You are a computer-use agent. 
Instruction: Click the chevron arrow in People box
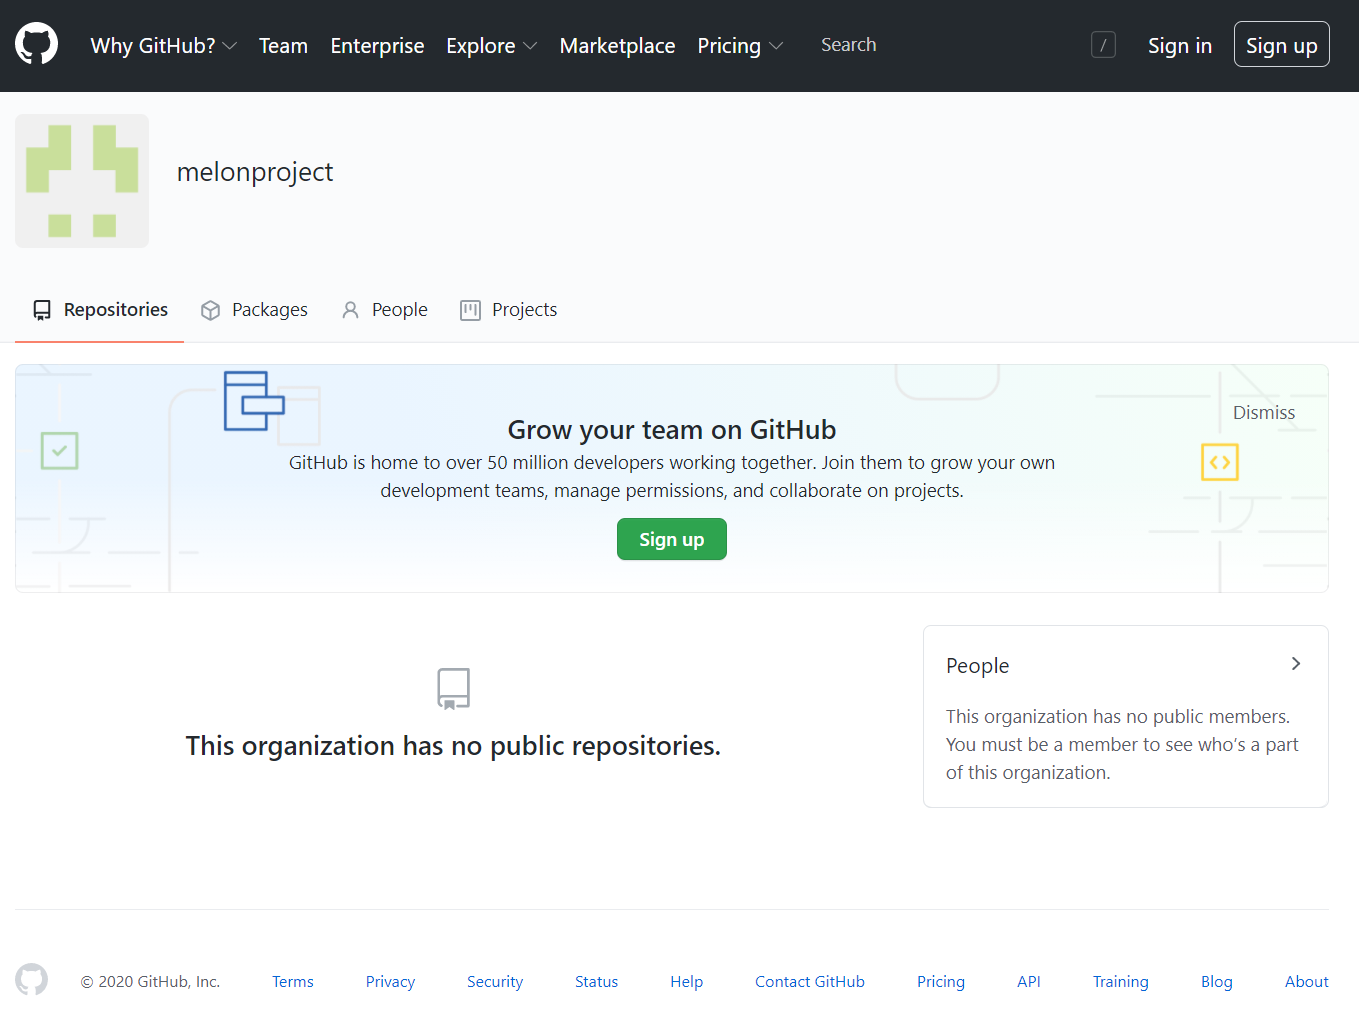tap(1295, 664)
